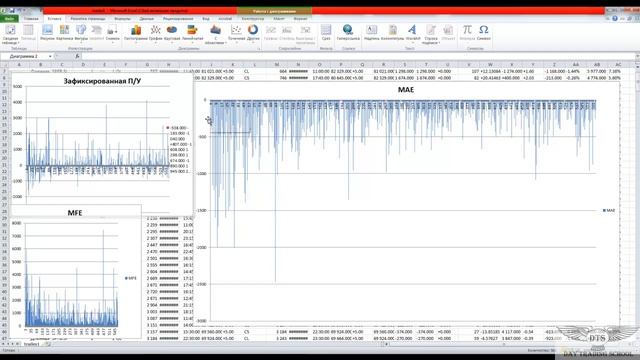Open the Картинка clip art tool

pos(64,33)
